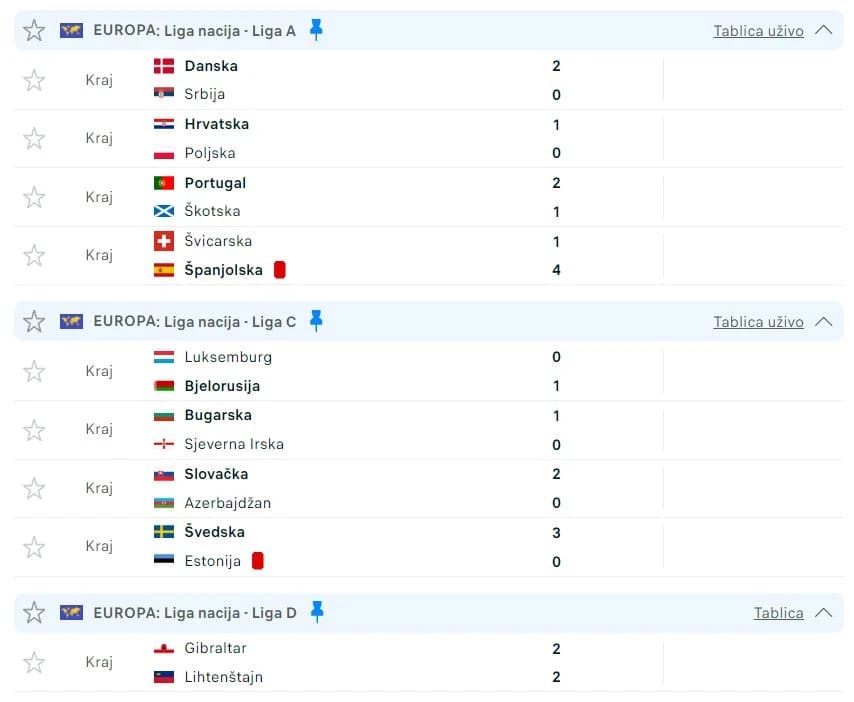Collapse the Liga A section chevron
The width and height of the screenshot is (854, 702).
(x=824, y=30)
